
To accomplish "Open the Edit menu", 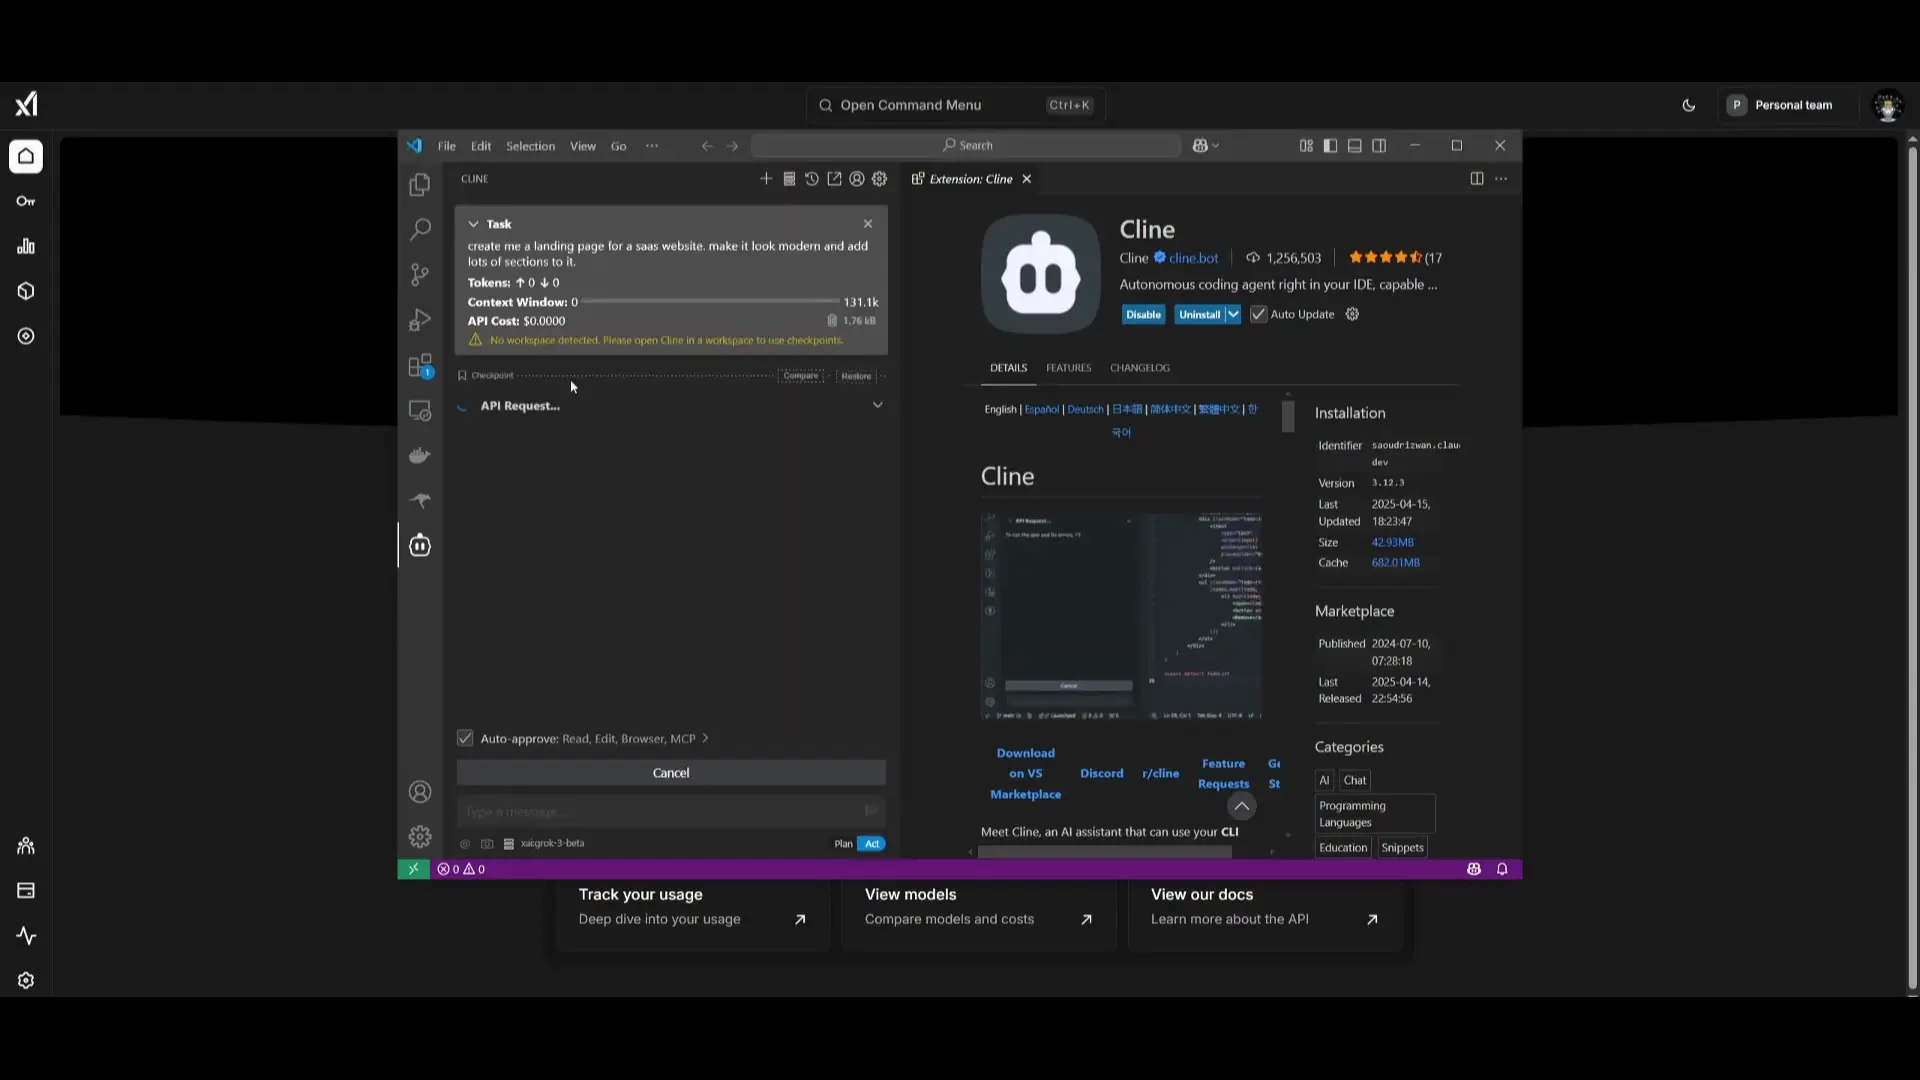I will click(481, 146).
